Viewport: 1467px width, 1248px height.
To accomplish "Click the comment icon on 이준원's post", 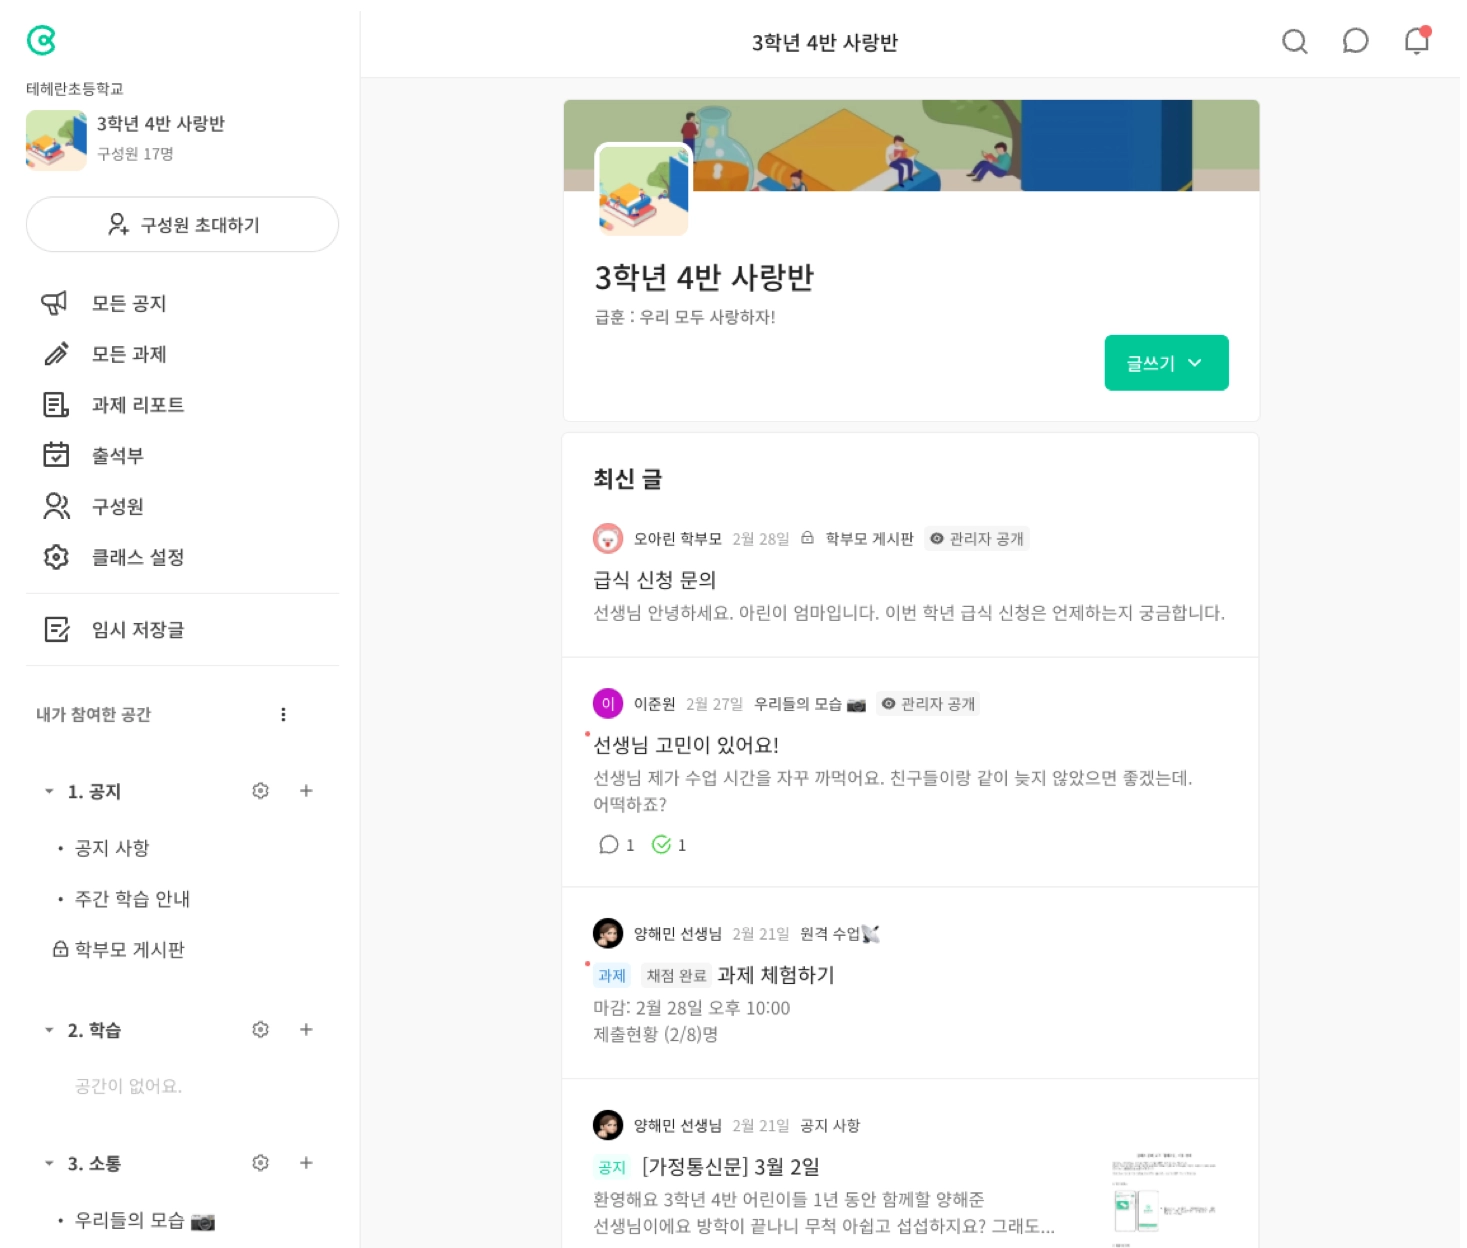I will (x=608, y=845).
